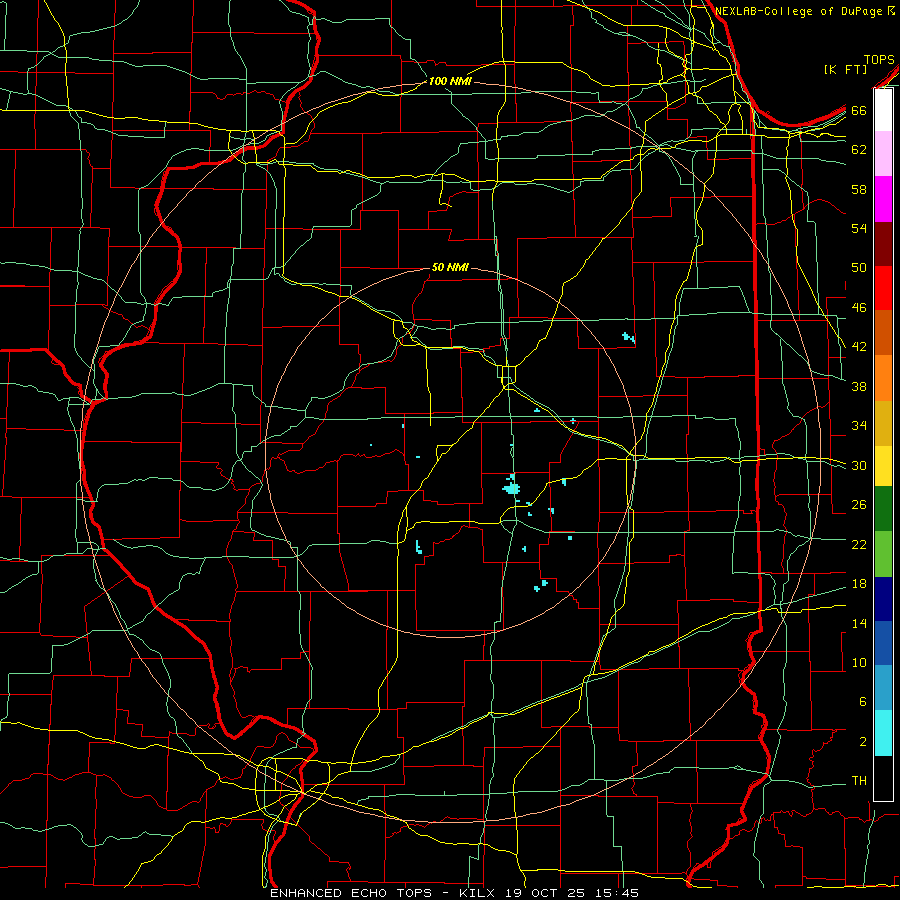Click the legend value 30

(x=859, y=465)
